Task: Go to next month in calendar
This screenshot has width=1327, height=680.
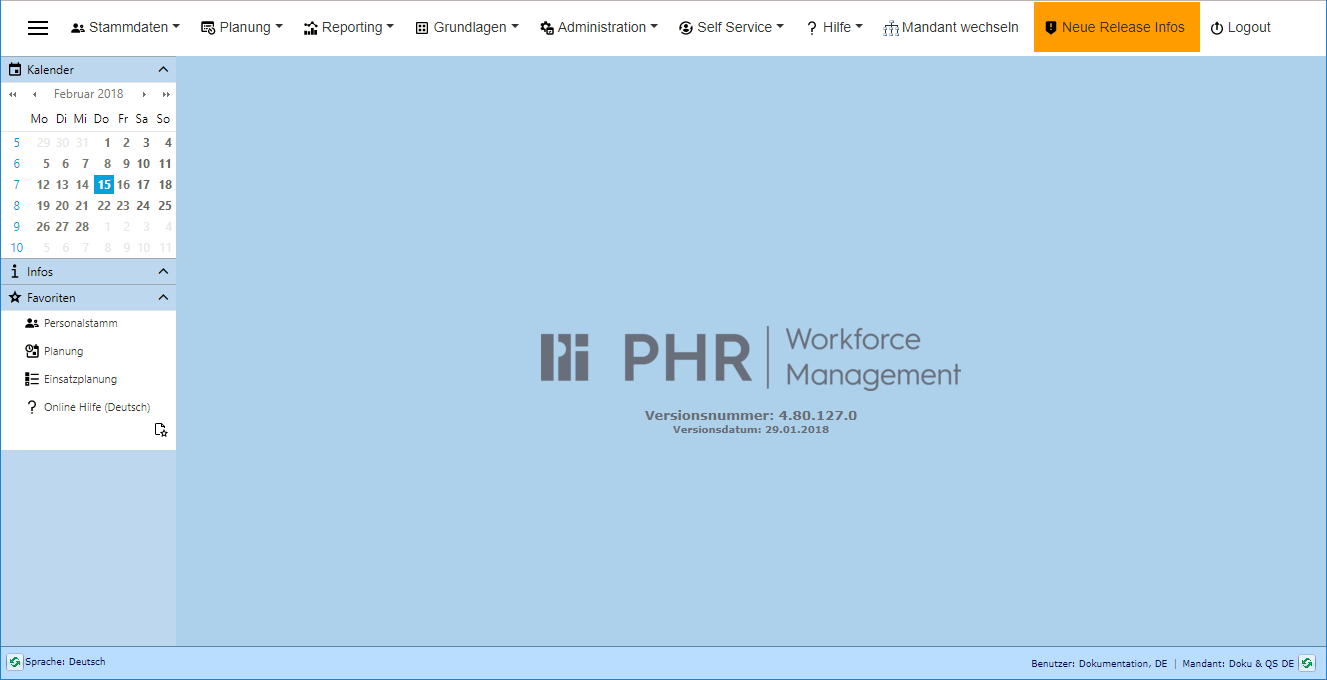Action: point(144,94)
